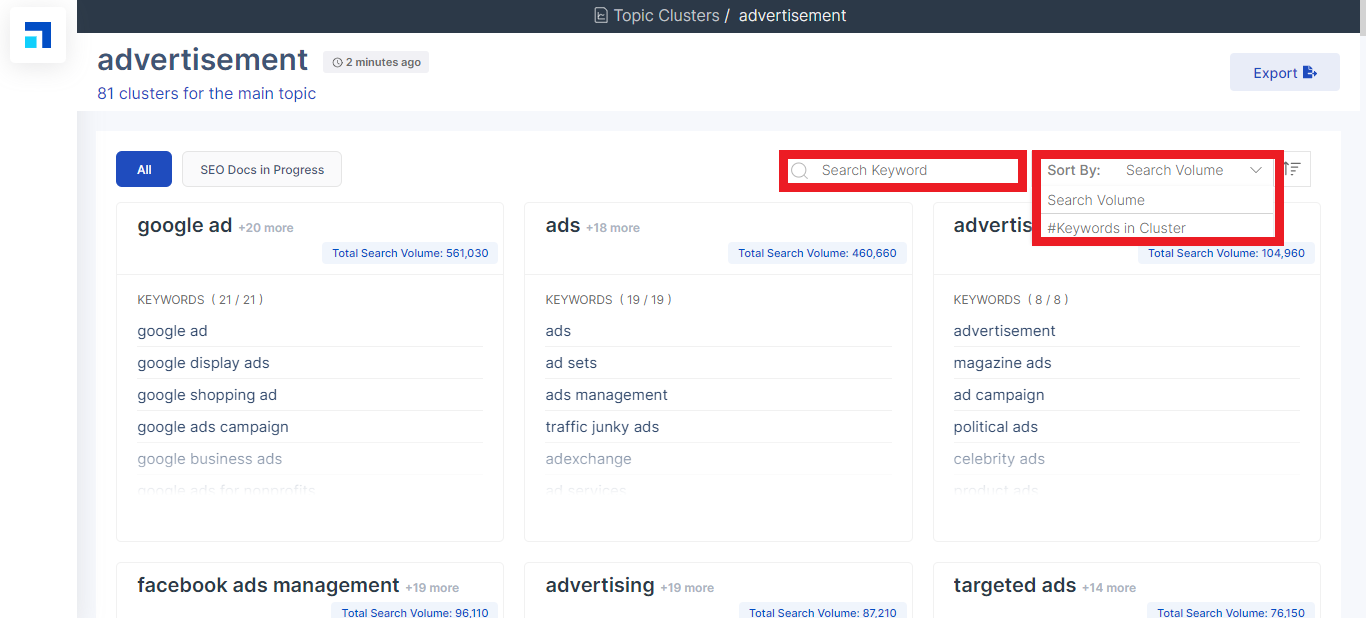Select keyword ad sets
This screenshot has width=1366, height=618.
(571, 363)
